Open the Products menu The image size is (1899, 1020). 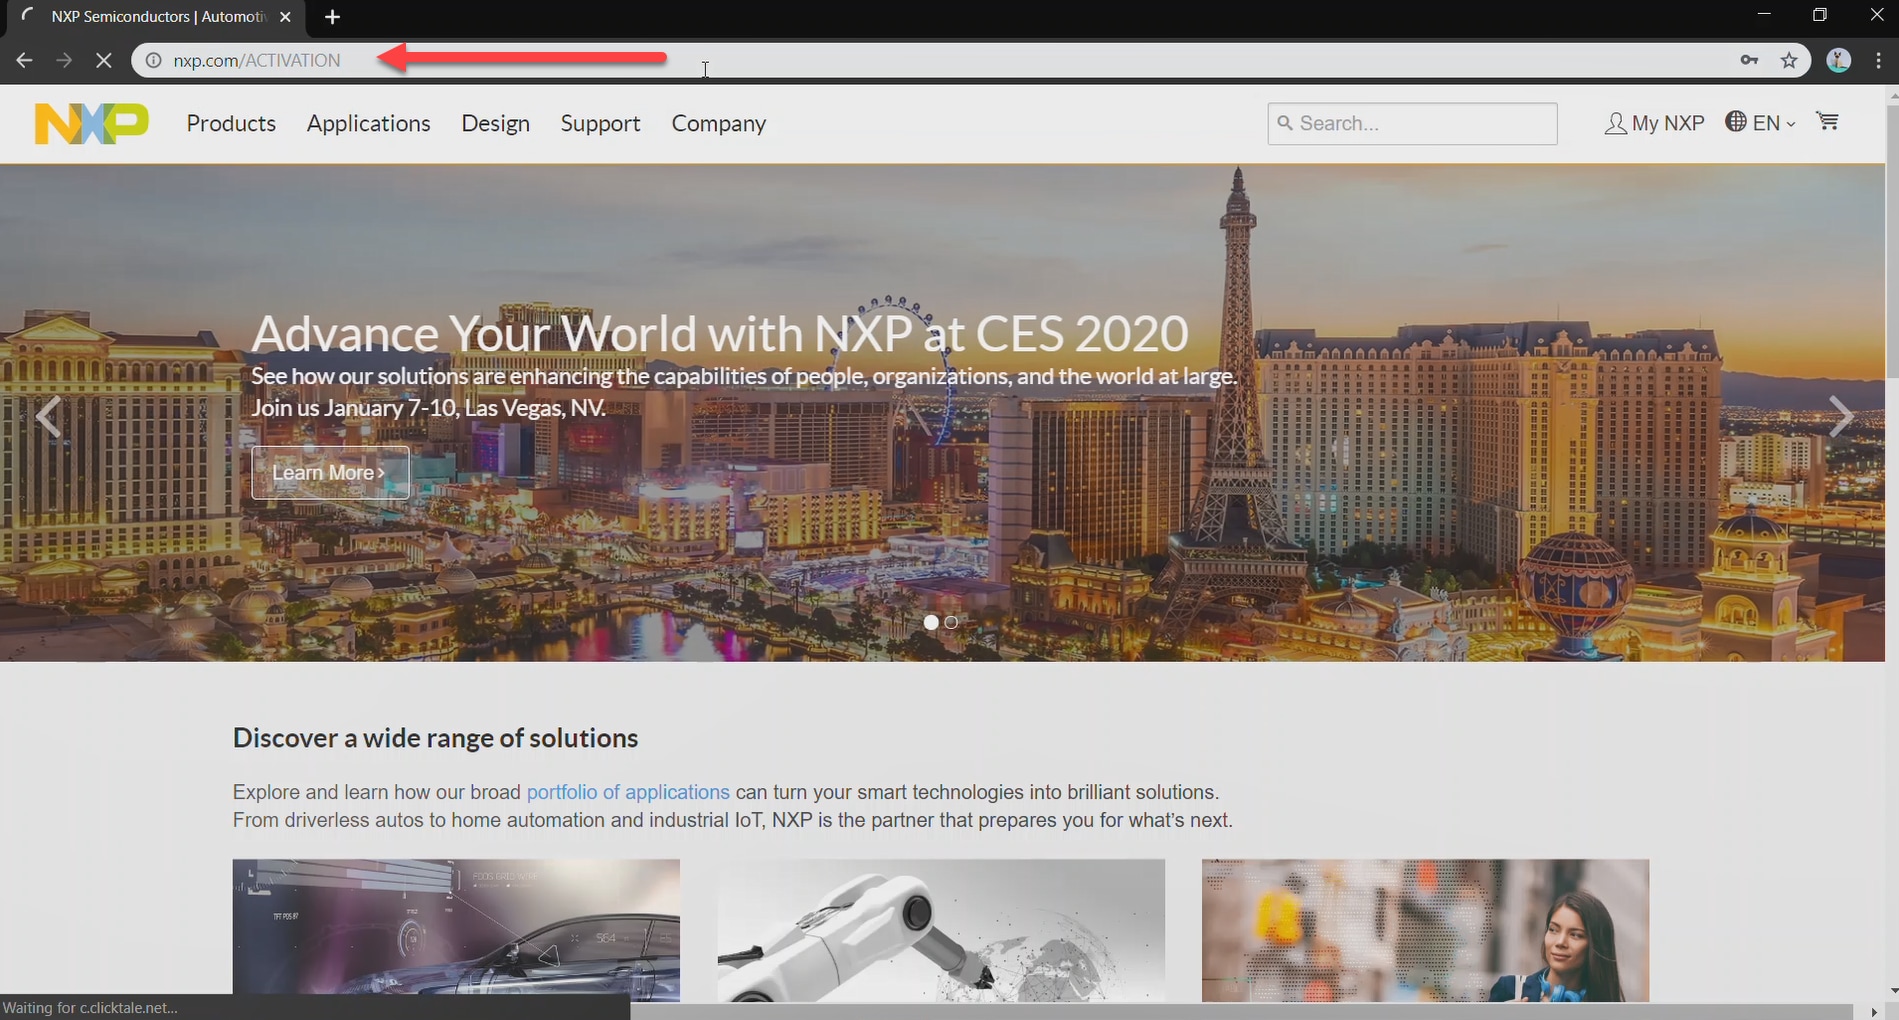tap(231, 123)
